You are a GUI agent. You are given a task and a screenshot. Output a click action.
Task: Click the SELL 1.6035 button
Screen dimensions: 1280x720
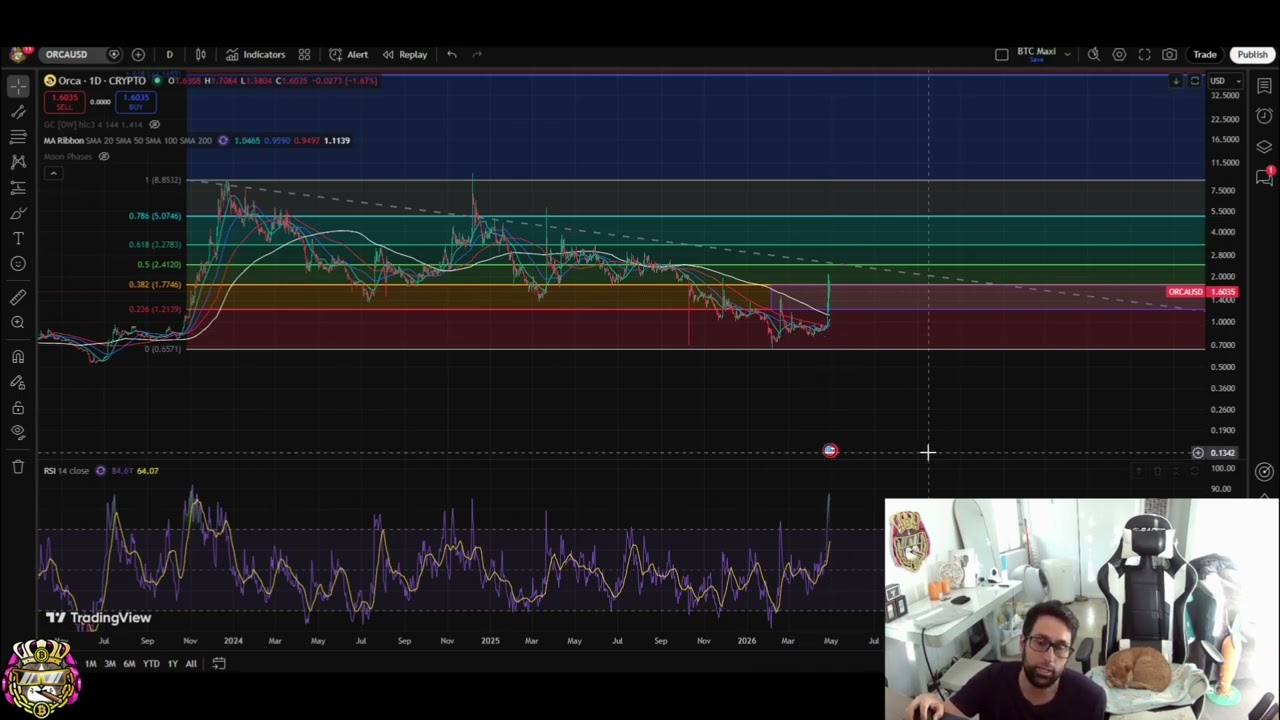coord(64,101)
